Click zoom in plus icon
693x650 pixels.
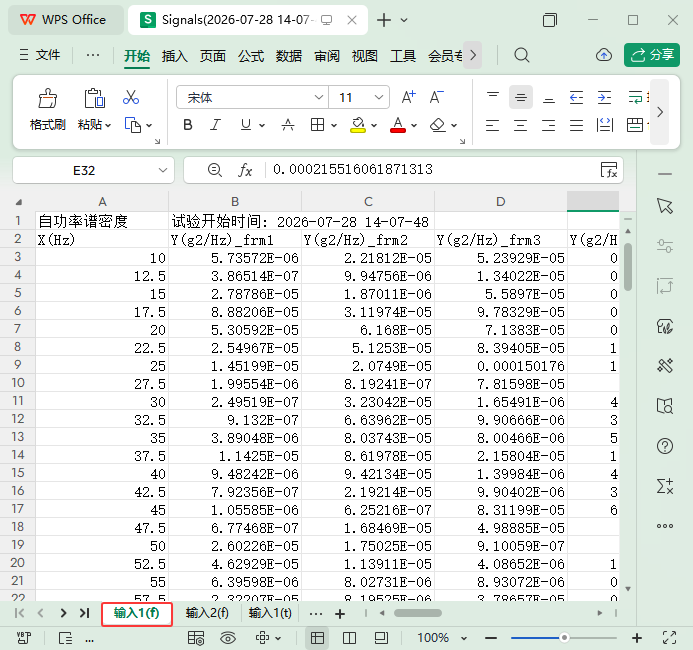point(637,638)
